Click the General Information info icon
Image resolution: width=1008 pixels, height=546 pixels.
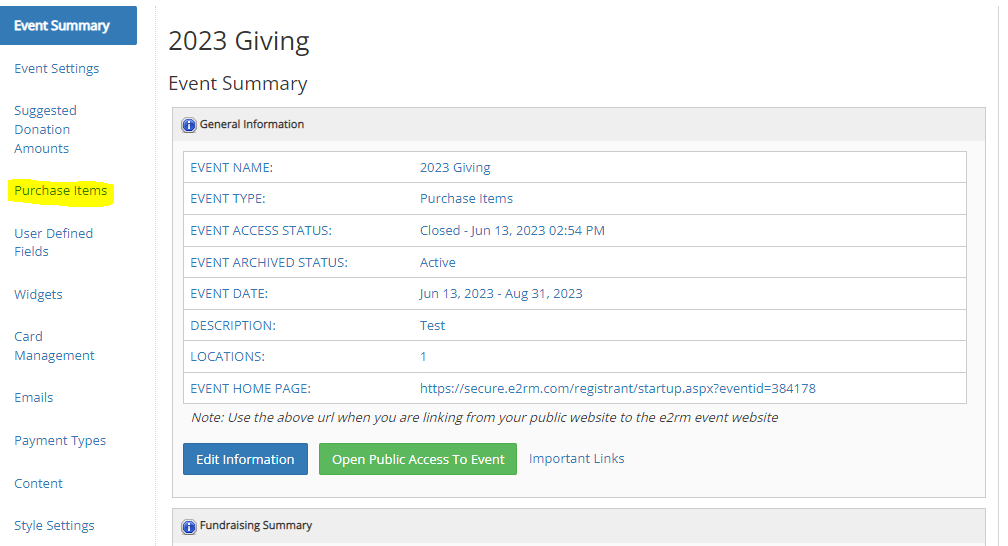(188, 125)
